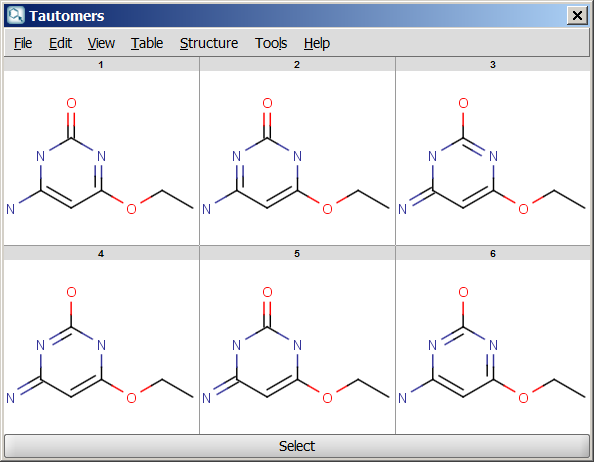Select tautomer structure 2
This screenshot has width=594, height=462.
(x=297, y=158)
